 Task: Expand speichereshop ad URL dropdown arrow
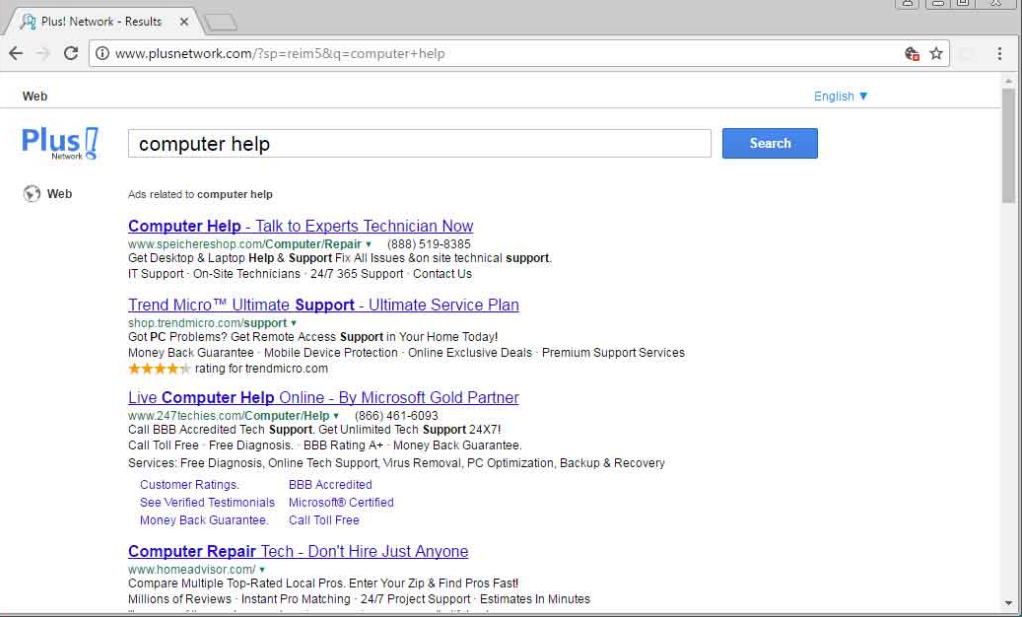tap(369, 244)
